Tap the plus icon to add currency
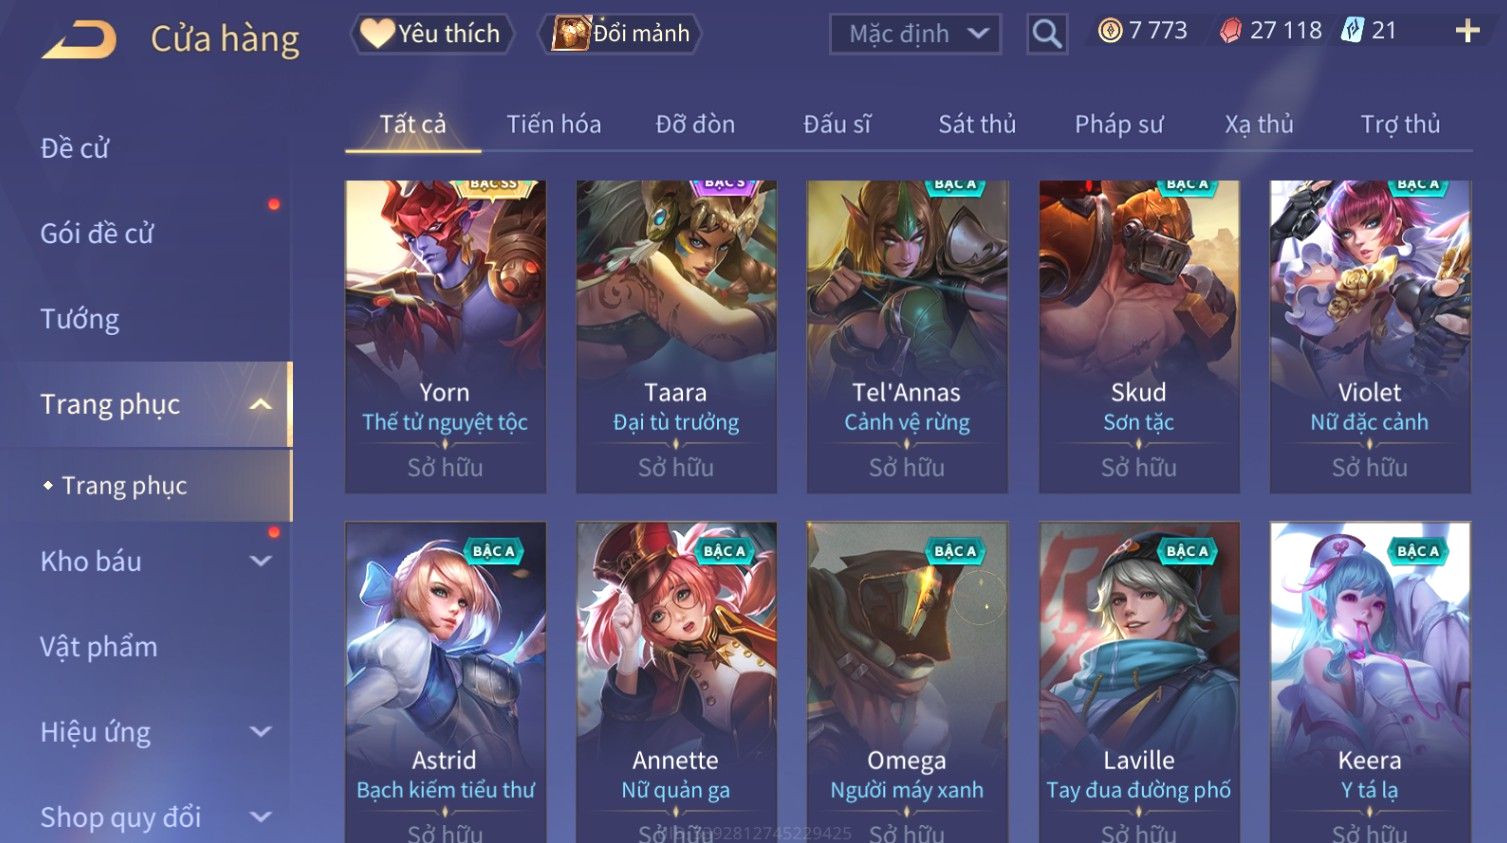Viewport: 1507px width, 843px height. [x=1467, y=31]
